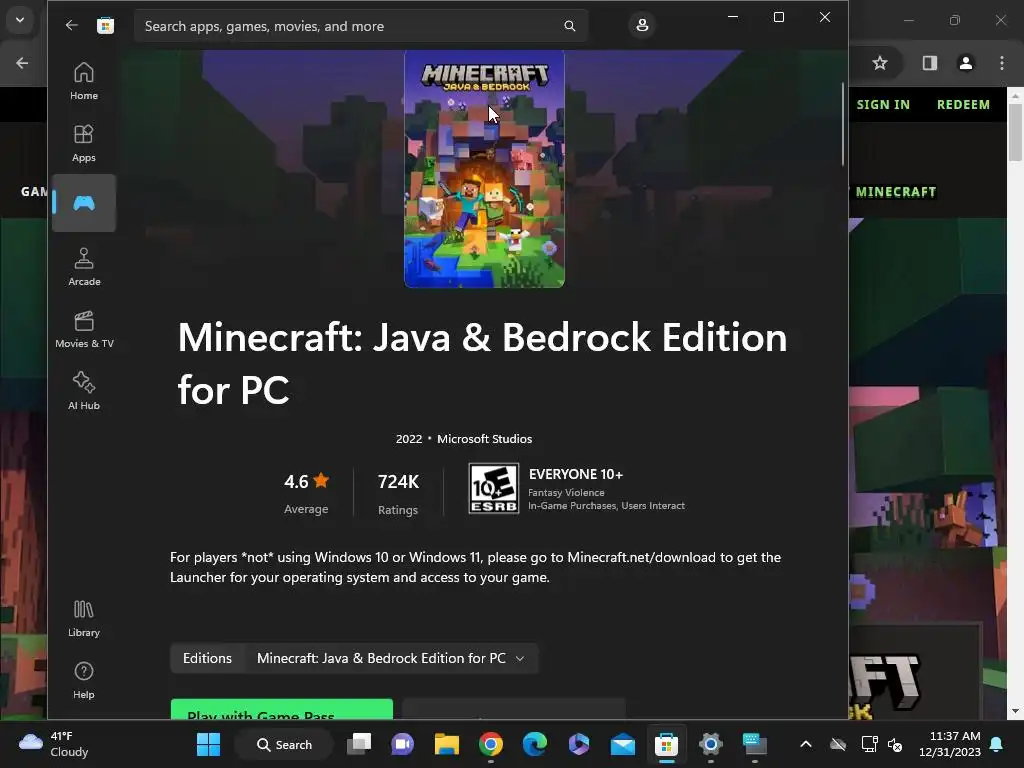
Task: Open Google Chrome from the taskbar
Action: click(490, 744)
